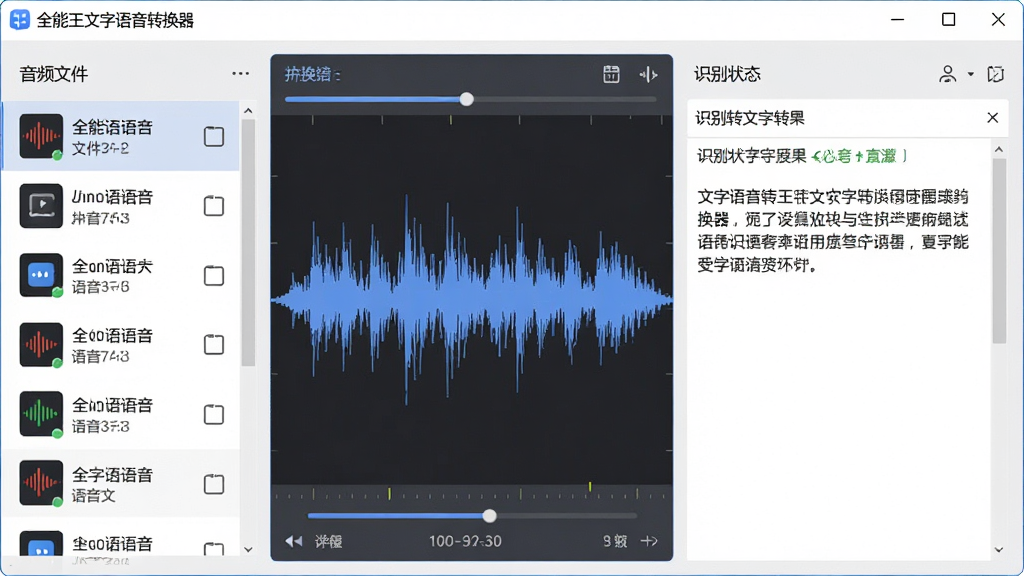The height and width of the screenshot is (576, 1024).
Task: Tick the checkbox of the bottom cut-off file
Action: coord(214,549)
